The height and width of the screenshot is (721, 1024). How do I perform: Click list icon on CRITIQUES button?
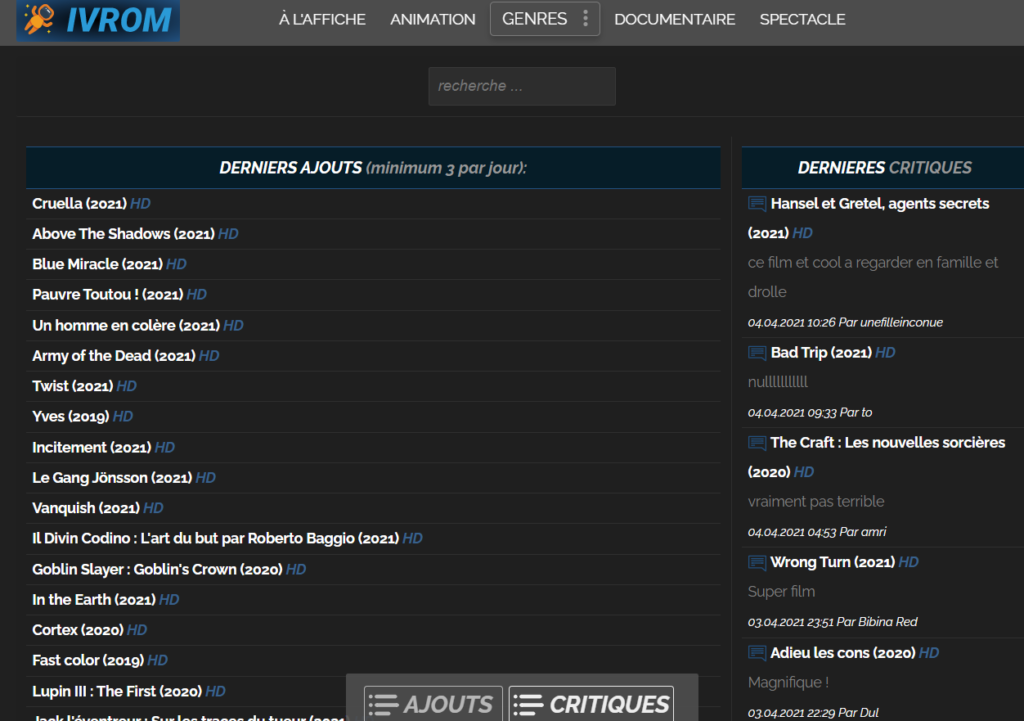coord(528,705)
